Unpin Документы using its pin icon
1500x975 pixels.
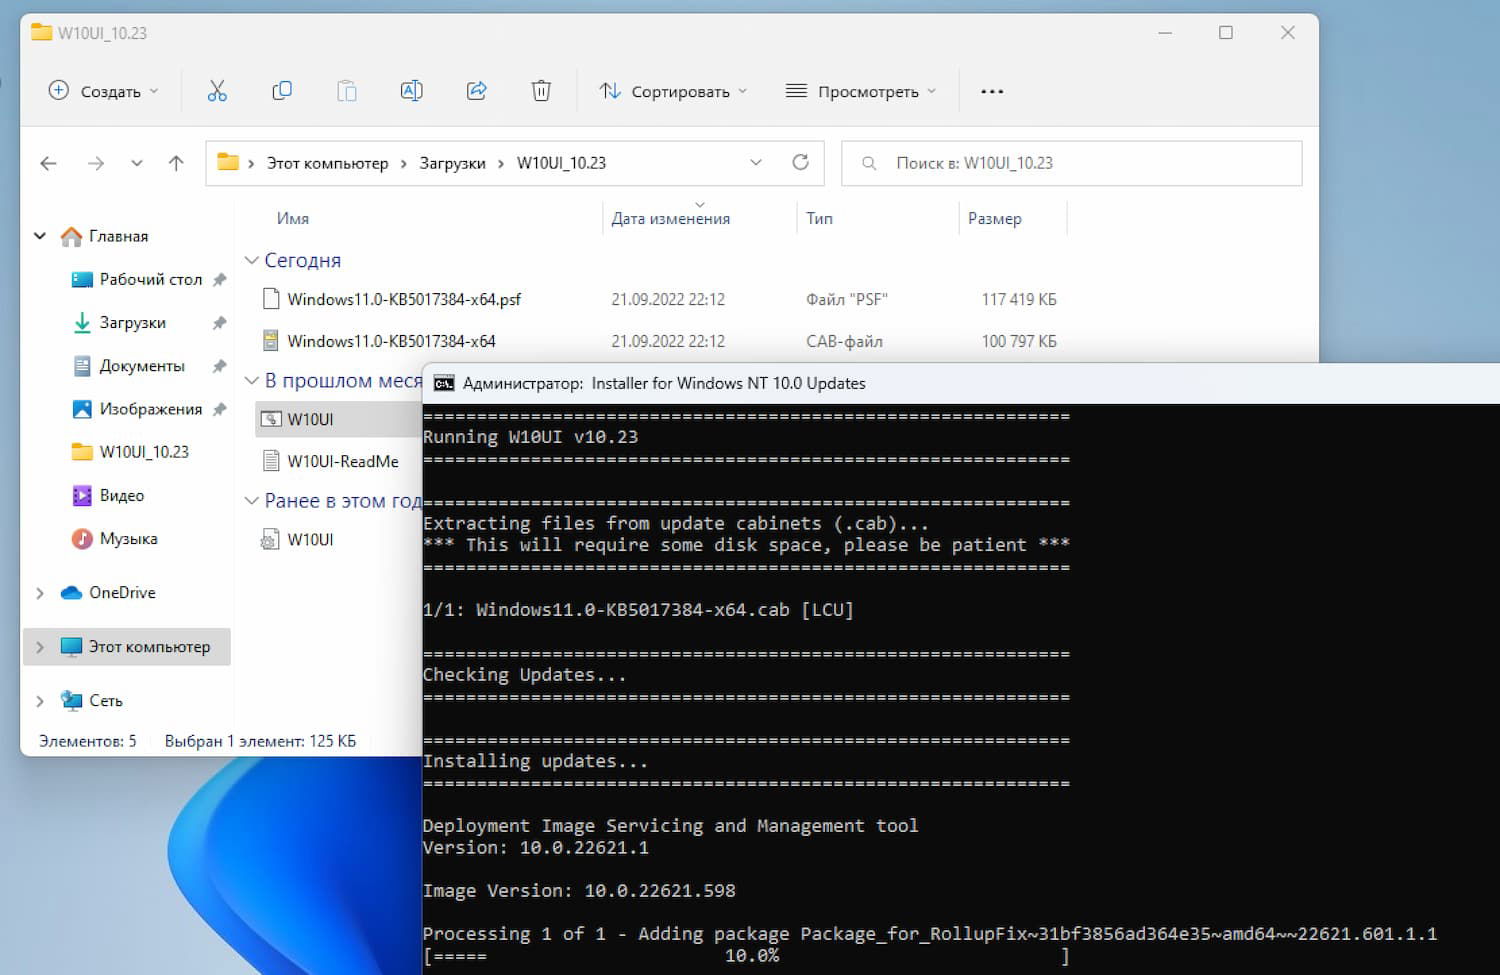pyautogui.click(x=220, y=366)
